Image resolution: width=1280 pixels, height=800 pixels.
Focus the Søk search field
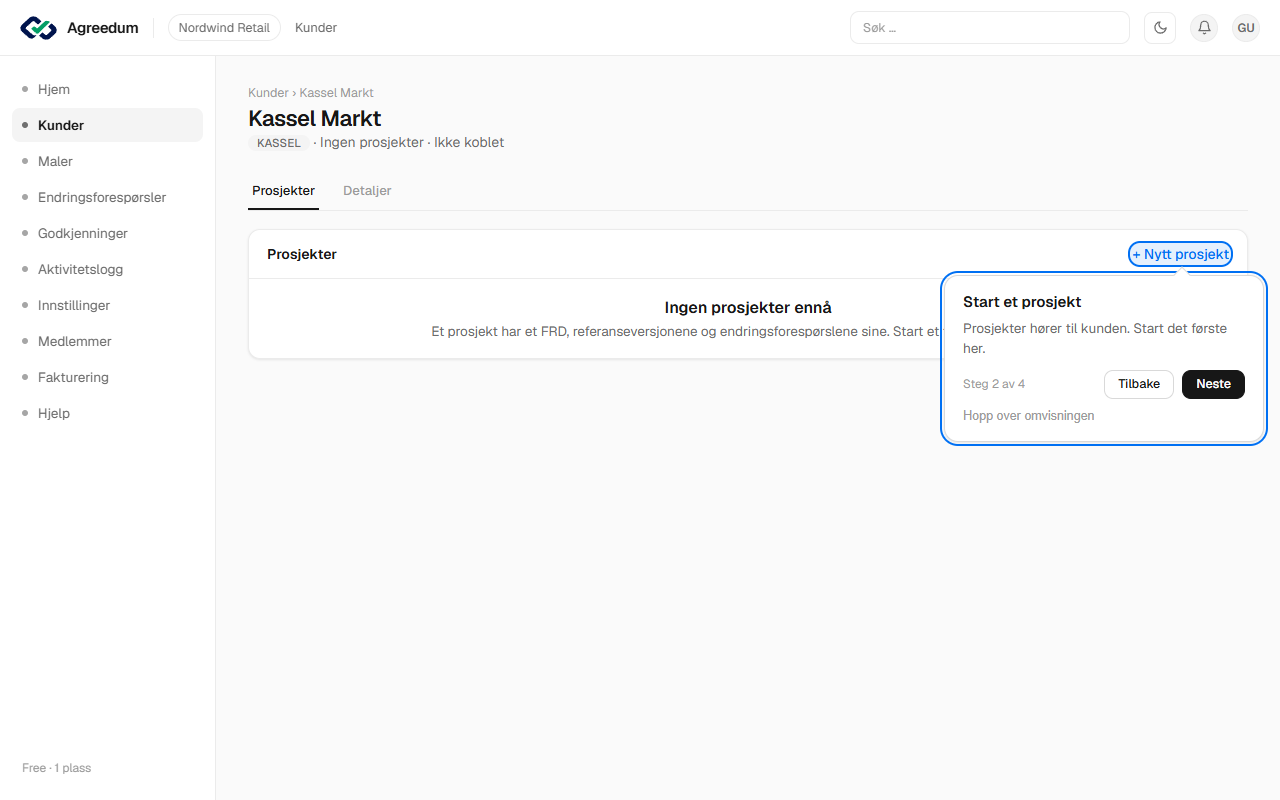(990, 28)
